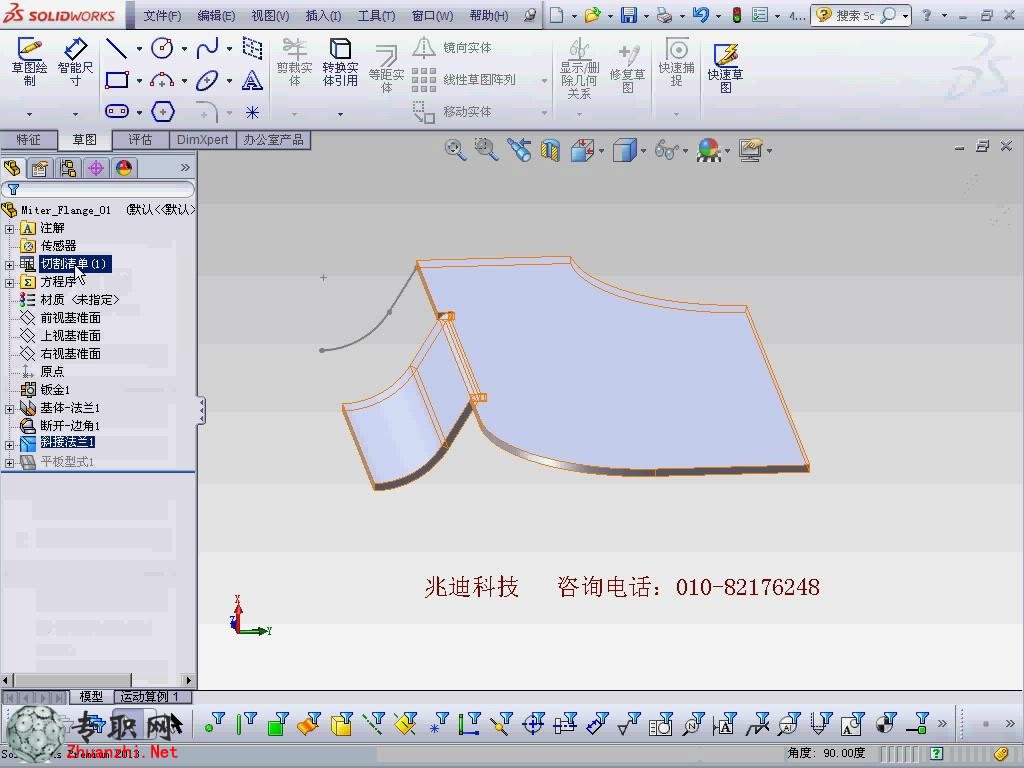
Task: Open FeatureManager design tree tab
Action: click(x=12, y=168)
